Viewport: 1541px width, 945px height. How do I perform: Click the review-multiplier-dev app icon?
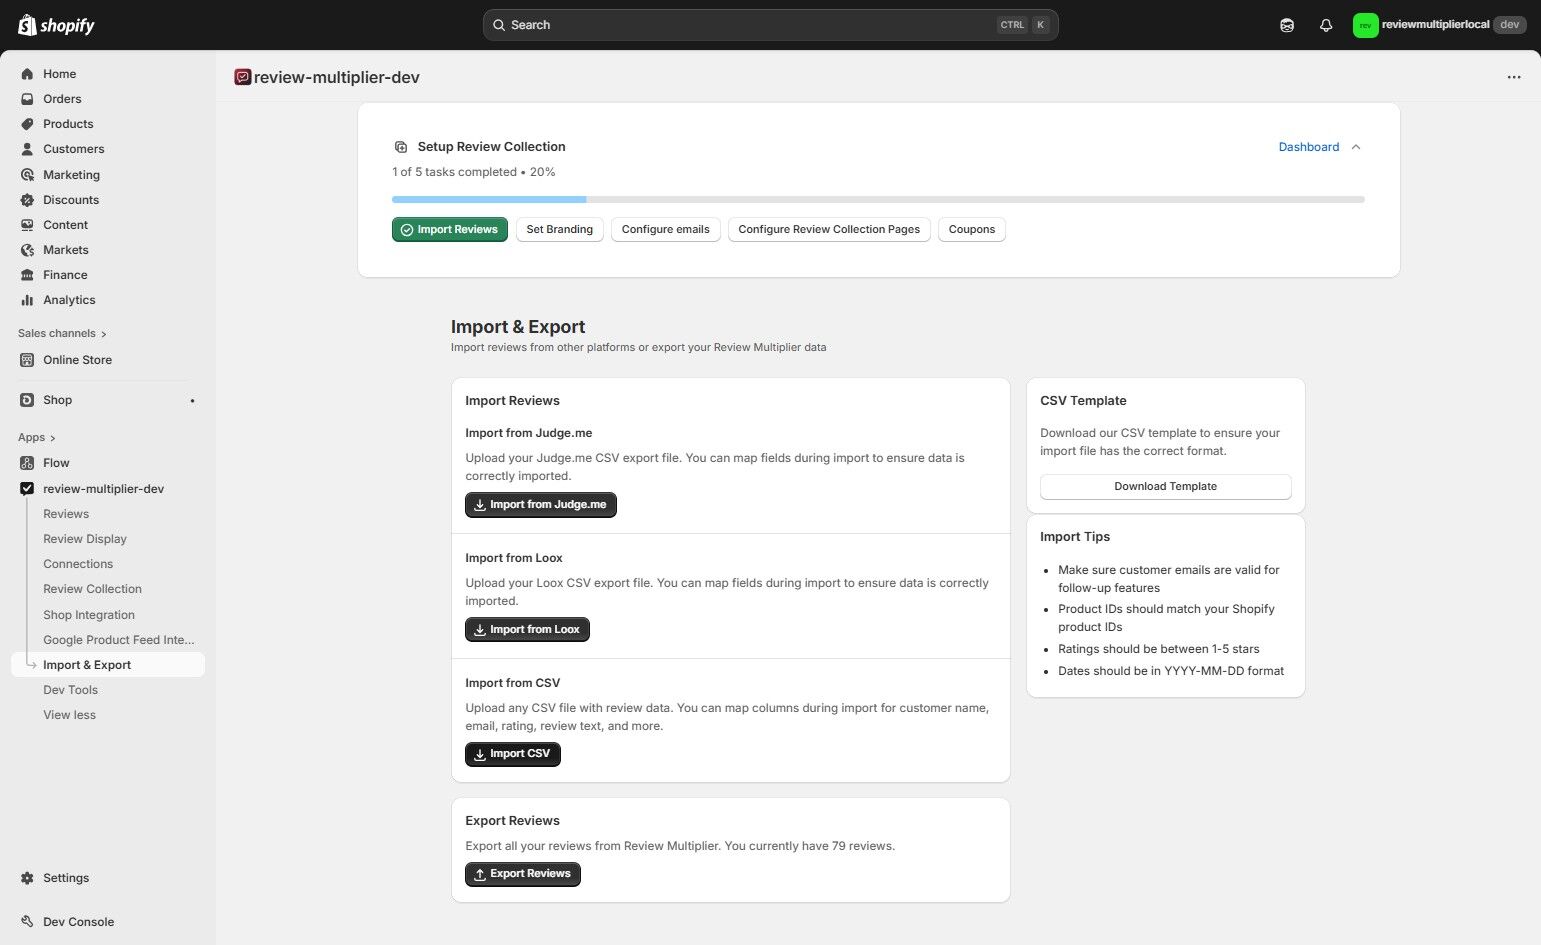pos(242,77)
